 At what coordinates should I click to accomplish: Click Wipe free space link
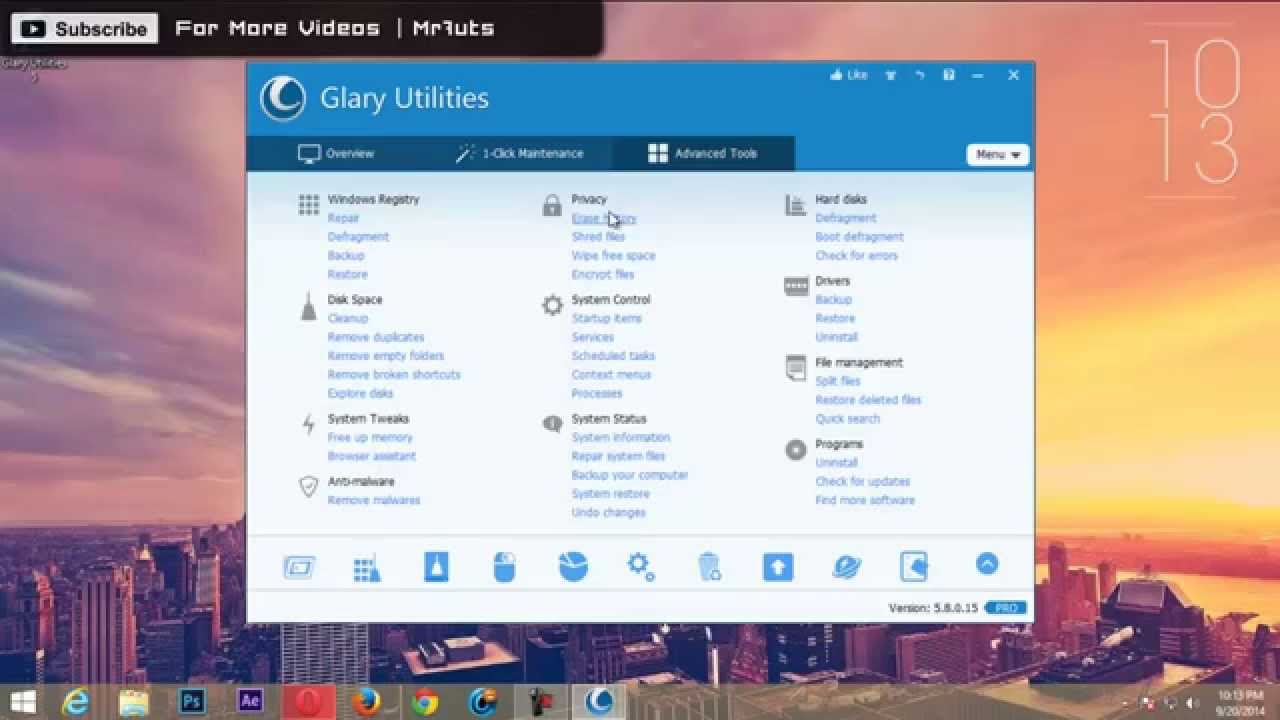pos(613,256)
